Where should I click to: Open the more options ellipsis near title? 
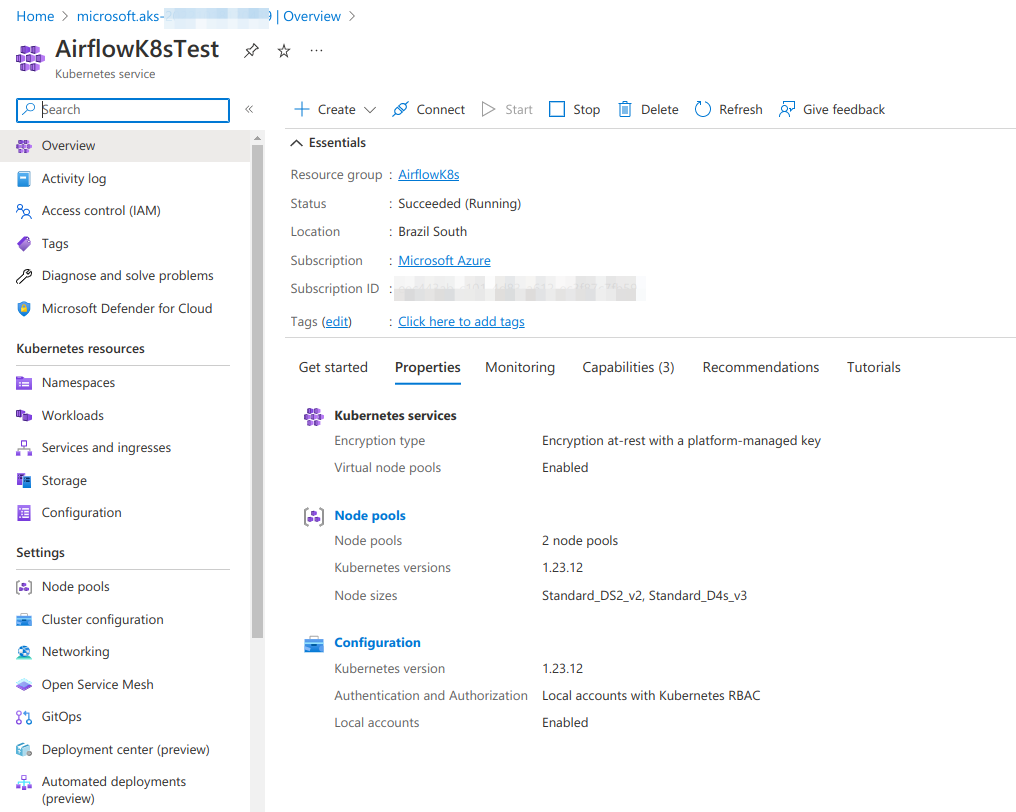(x=316, y=51)
